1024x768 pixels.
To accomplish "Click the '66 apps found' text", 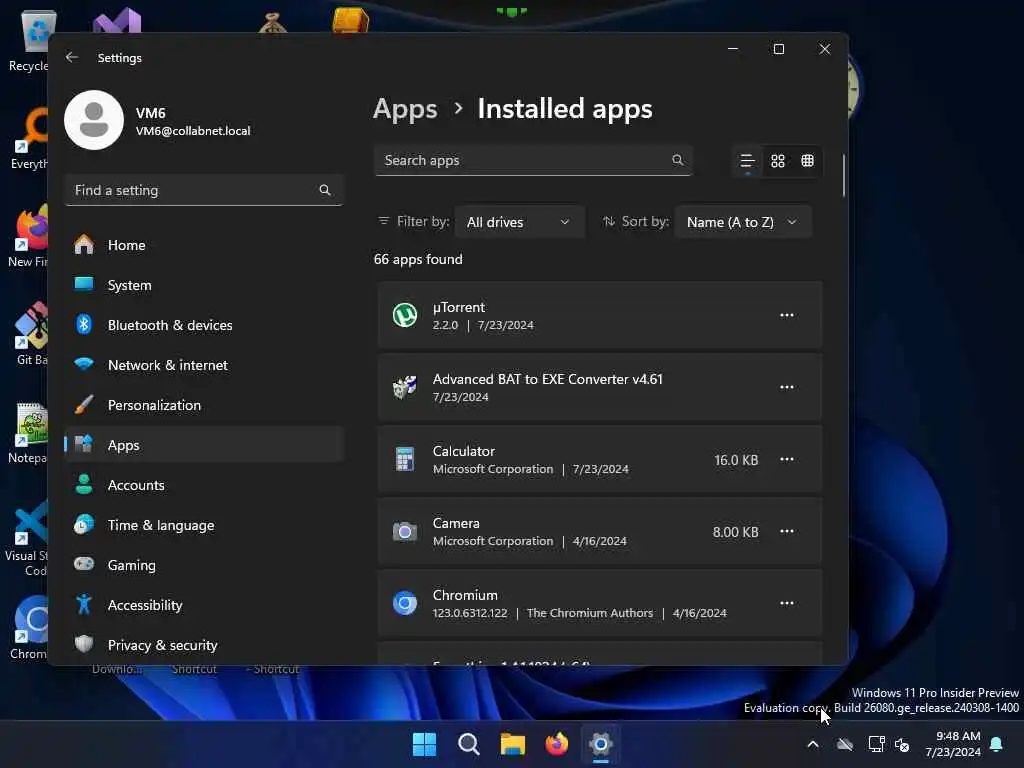I will coord(418,259).
